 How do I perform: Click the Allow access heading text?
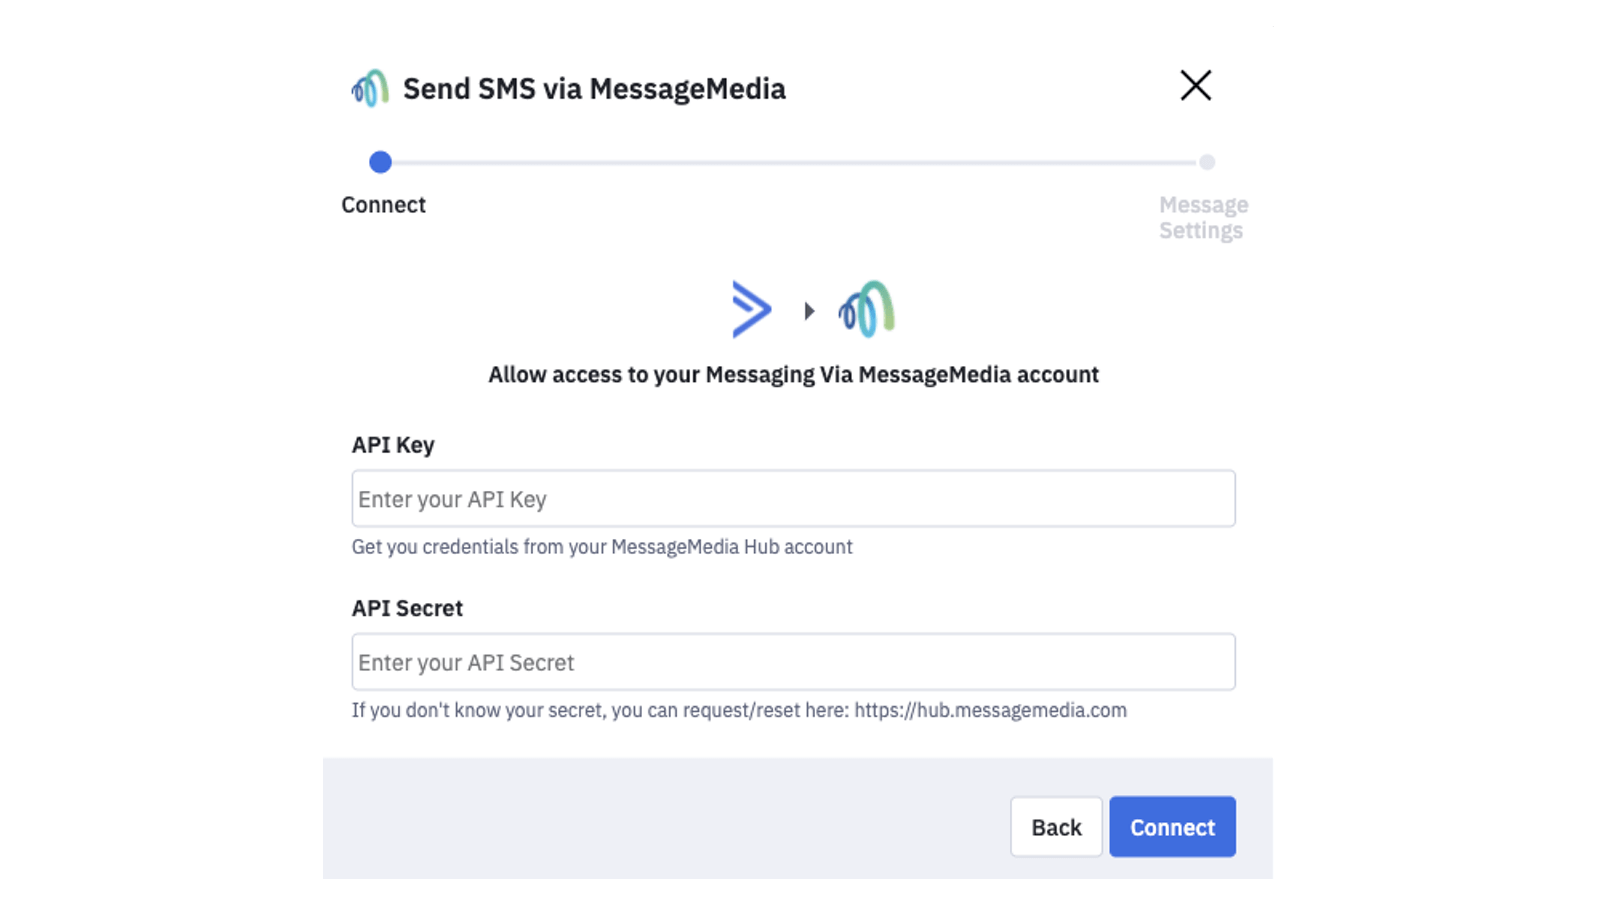[x=793, y=374]
